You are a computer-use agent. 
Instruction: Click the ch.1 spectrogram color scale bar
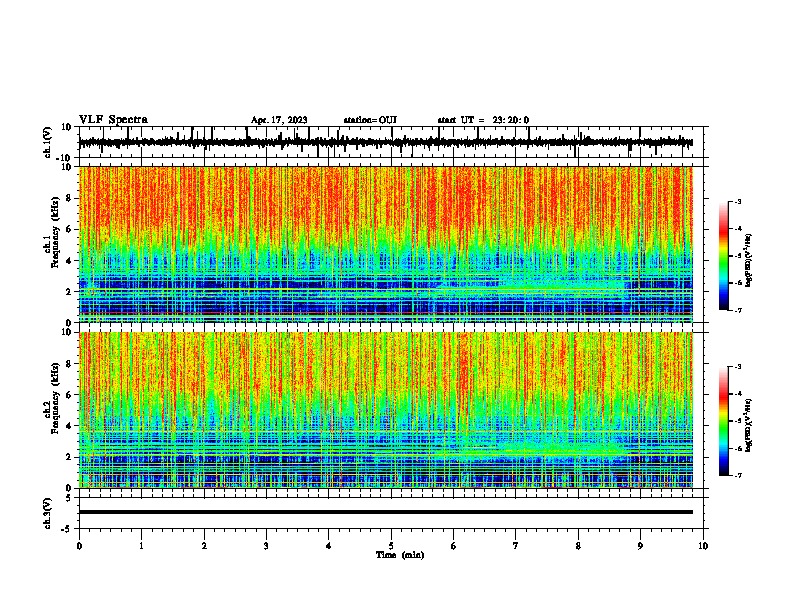(724, 256)
